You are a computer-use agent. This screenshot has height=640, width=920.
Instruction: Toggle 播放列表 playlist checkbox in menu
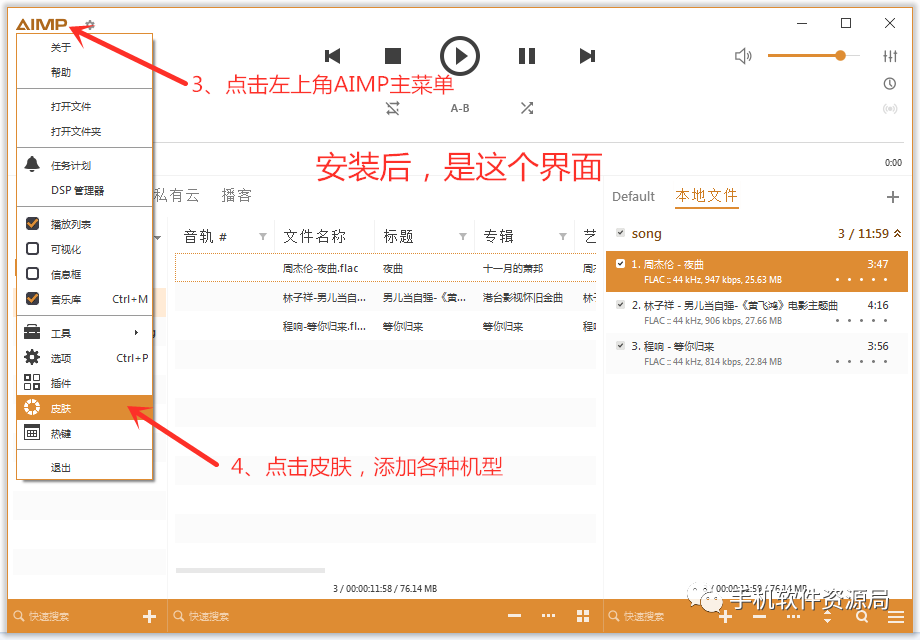[x=33, y=224]
